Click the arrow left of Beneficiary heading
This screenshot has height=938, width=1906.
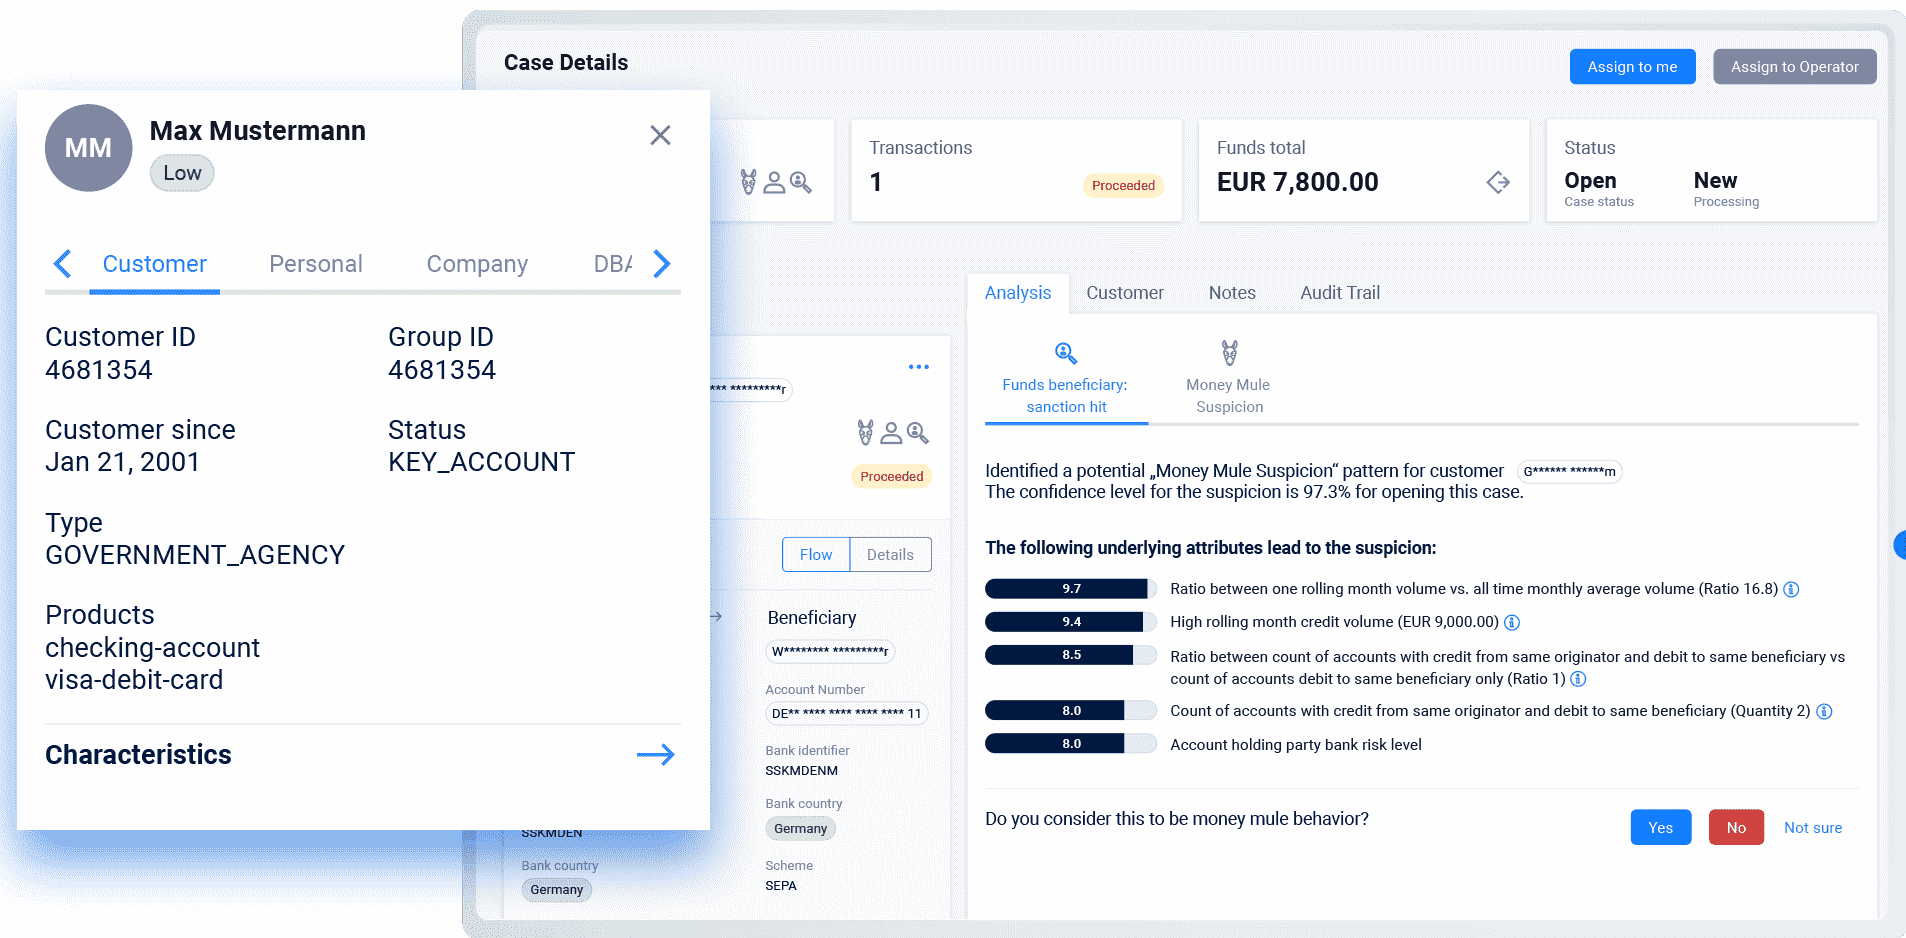click(x=716, y=617)
